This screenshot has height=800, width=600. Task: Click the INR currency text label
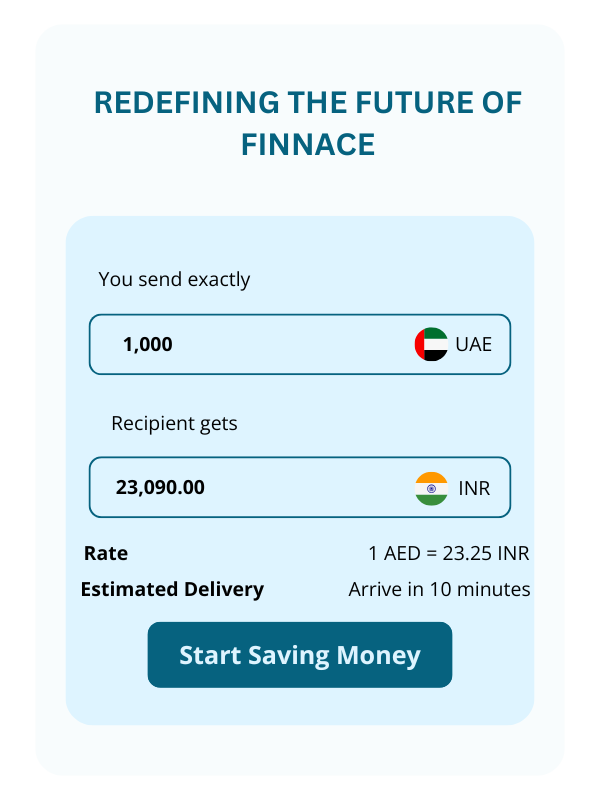(x=474, y=489)
